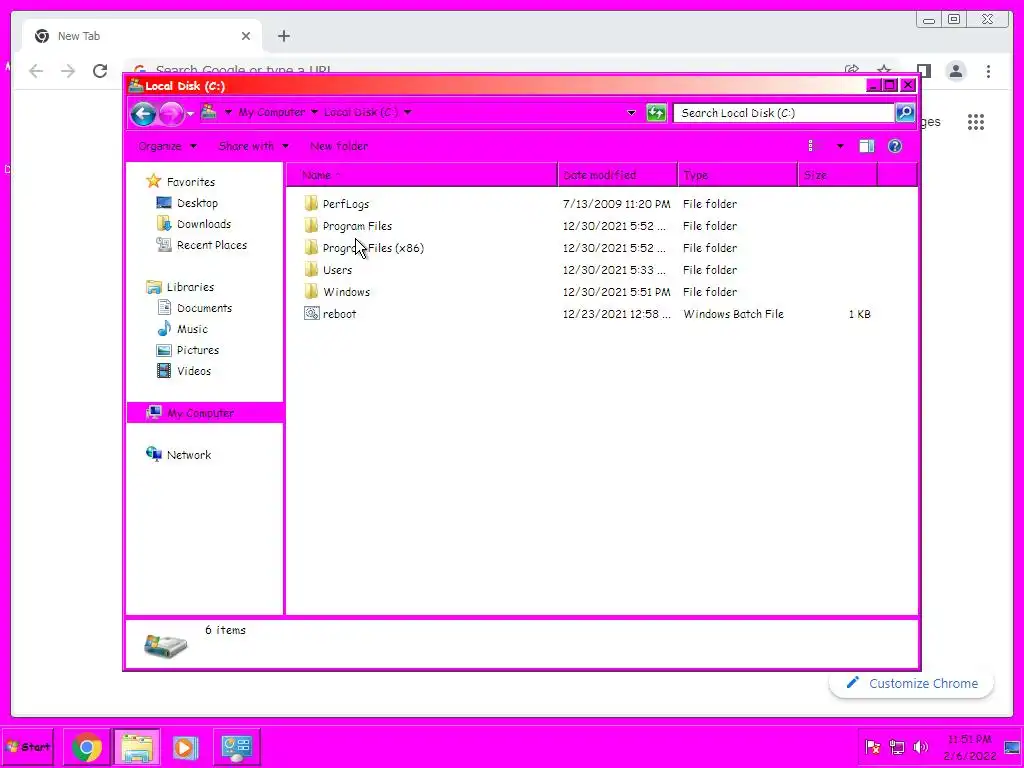Select Local Disk (C:) in the address breadcrumb
This screenshot has width=1024, height=768.
click(360, 112)
